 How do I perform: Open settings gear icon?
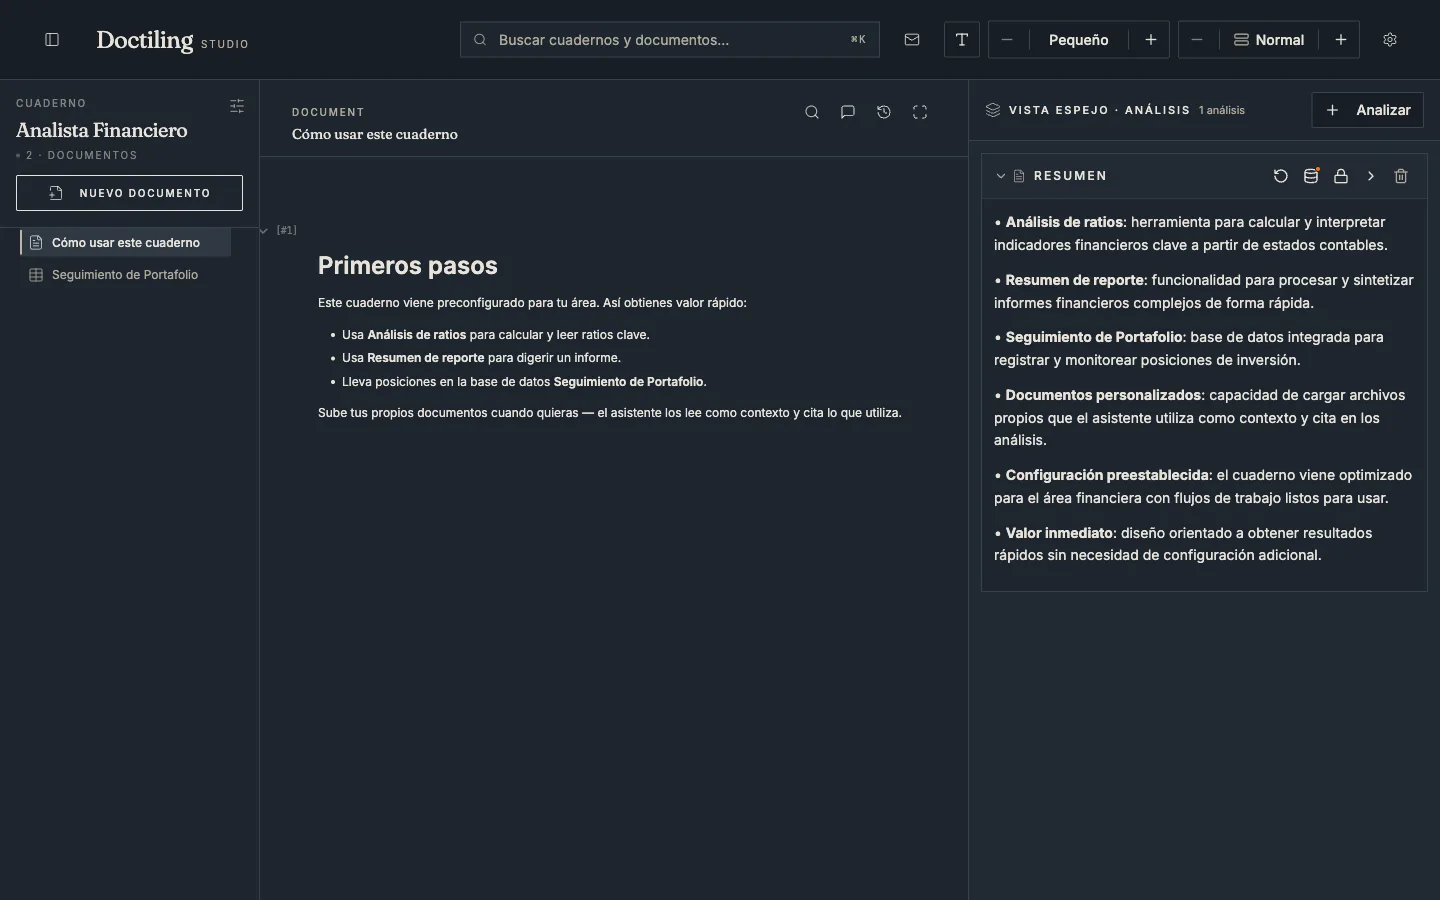(x=1390, y=40)
